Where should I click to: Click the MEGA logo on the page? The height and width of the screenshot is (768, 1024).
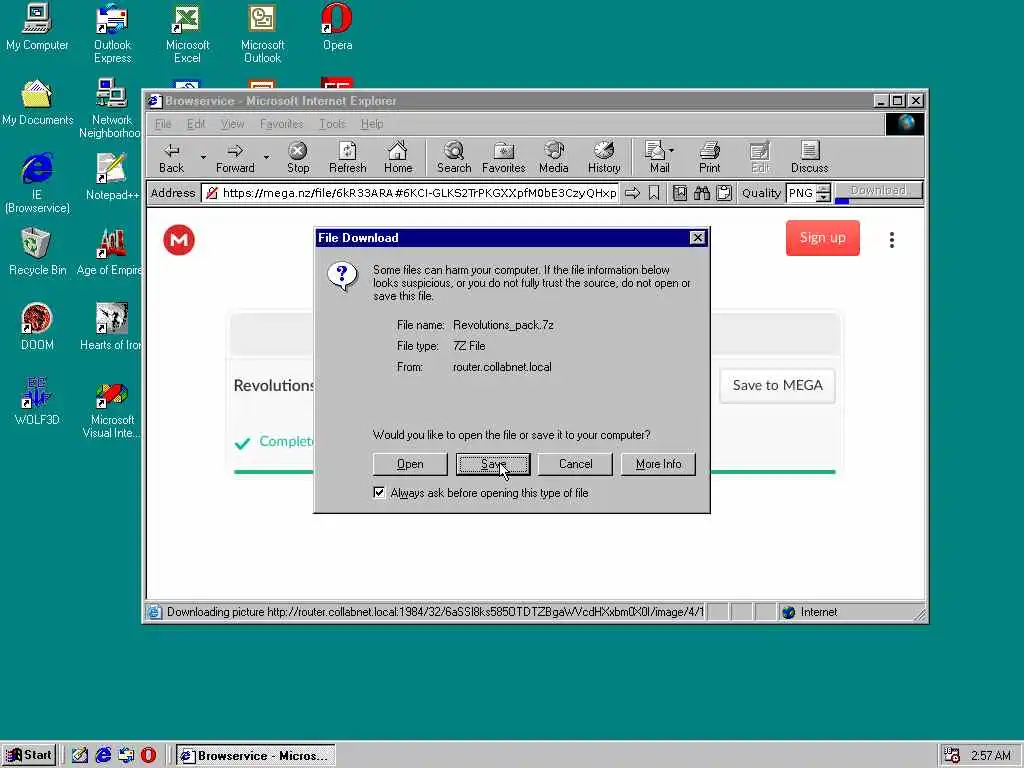[179, 240]
